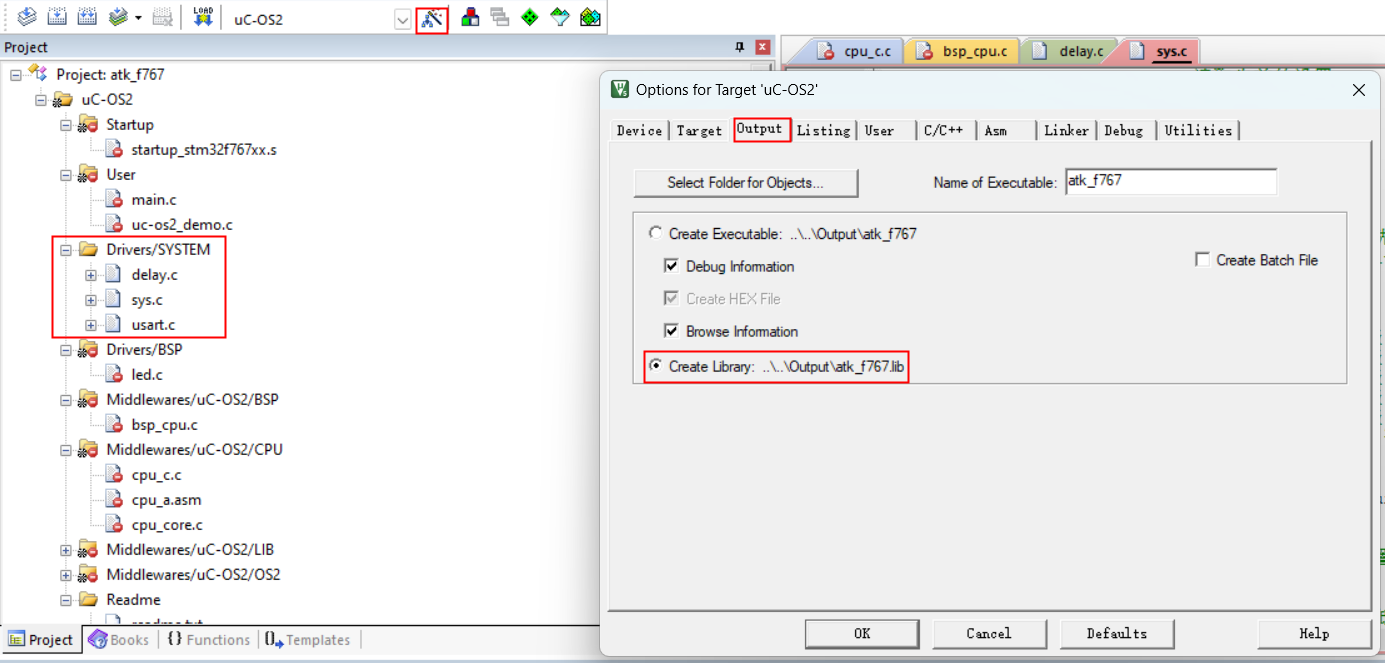Enable the Create Batch File checkbox
Viewport: 1385px width, 663px height.
point(1203,260)
